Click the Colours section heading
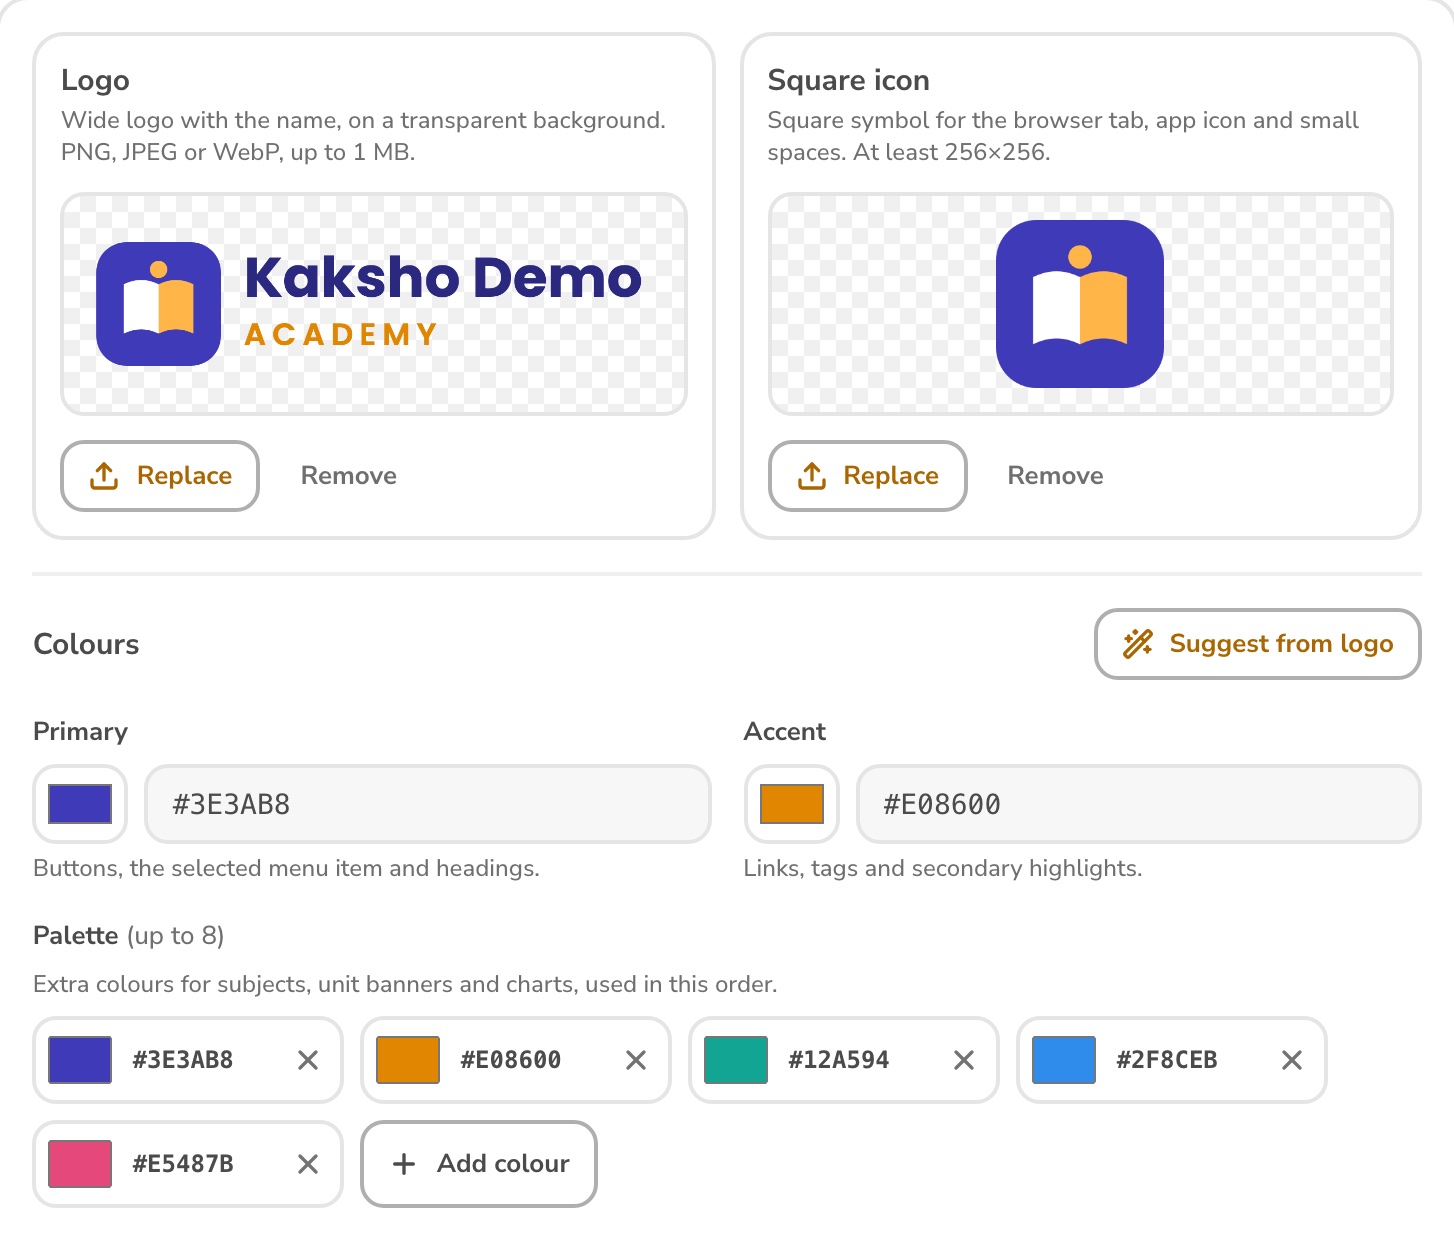The image size is (1454, 1240). [87, 644]
